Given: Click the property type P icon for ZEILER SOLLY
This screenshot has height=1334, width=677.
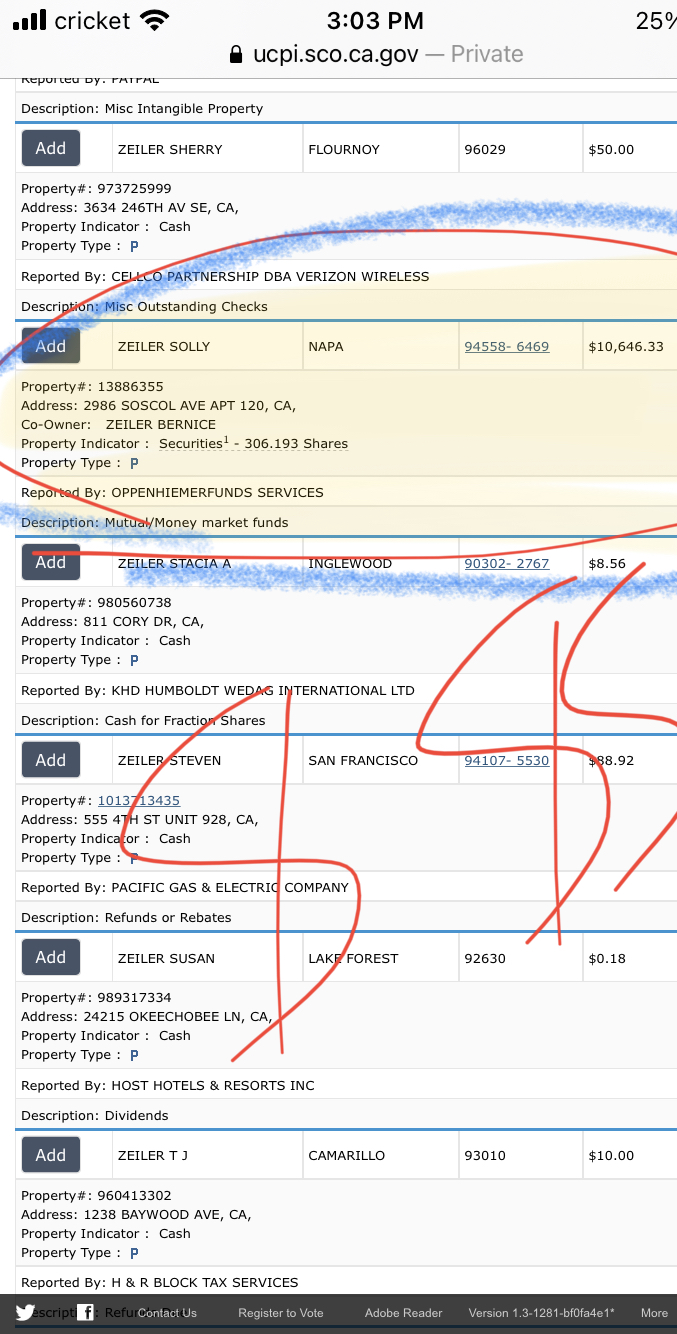Looking at the screenshot, I should pos(134,464).
